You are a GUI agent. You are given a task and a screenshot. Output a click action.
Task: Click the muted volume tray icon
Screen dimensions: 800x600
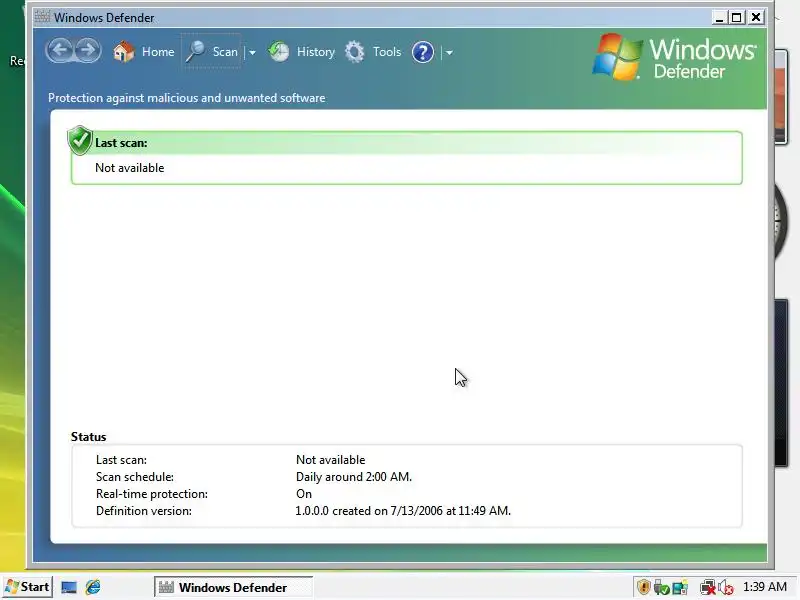726,588
